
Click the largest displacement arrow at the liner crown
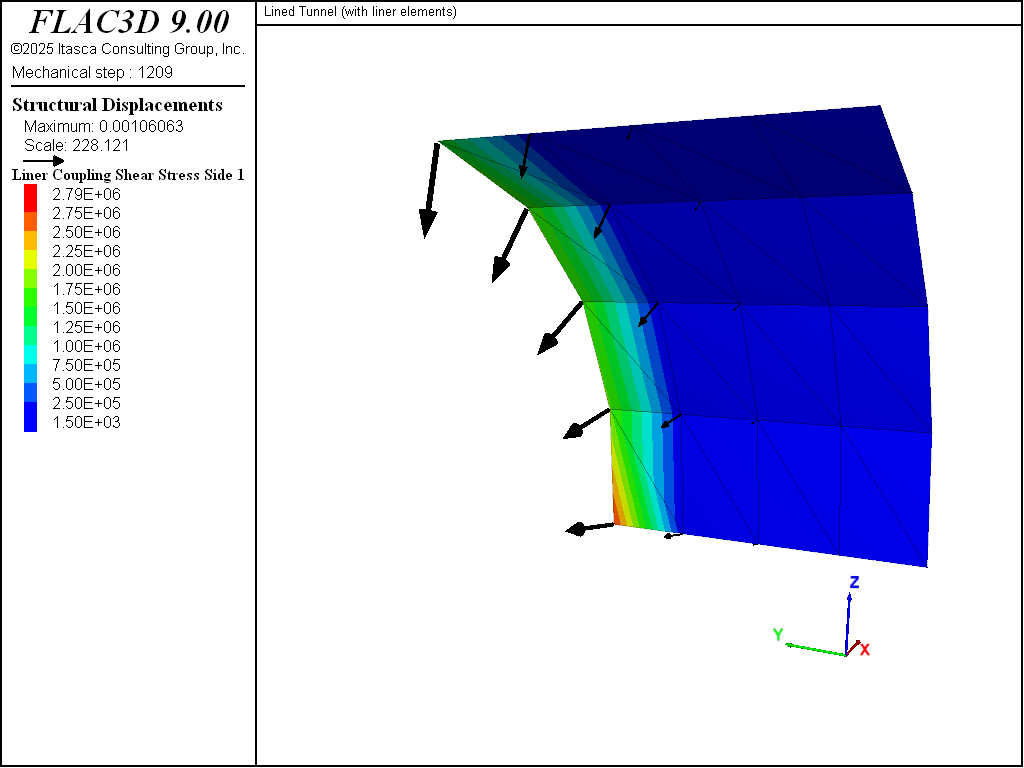tap(431, 190)
